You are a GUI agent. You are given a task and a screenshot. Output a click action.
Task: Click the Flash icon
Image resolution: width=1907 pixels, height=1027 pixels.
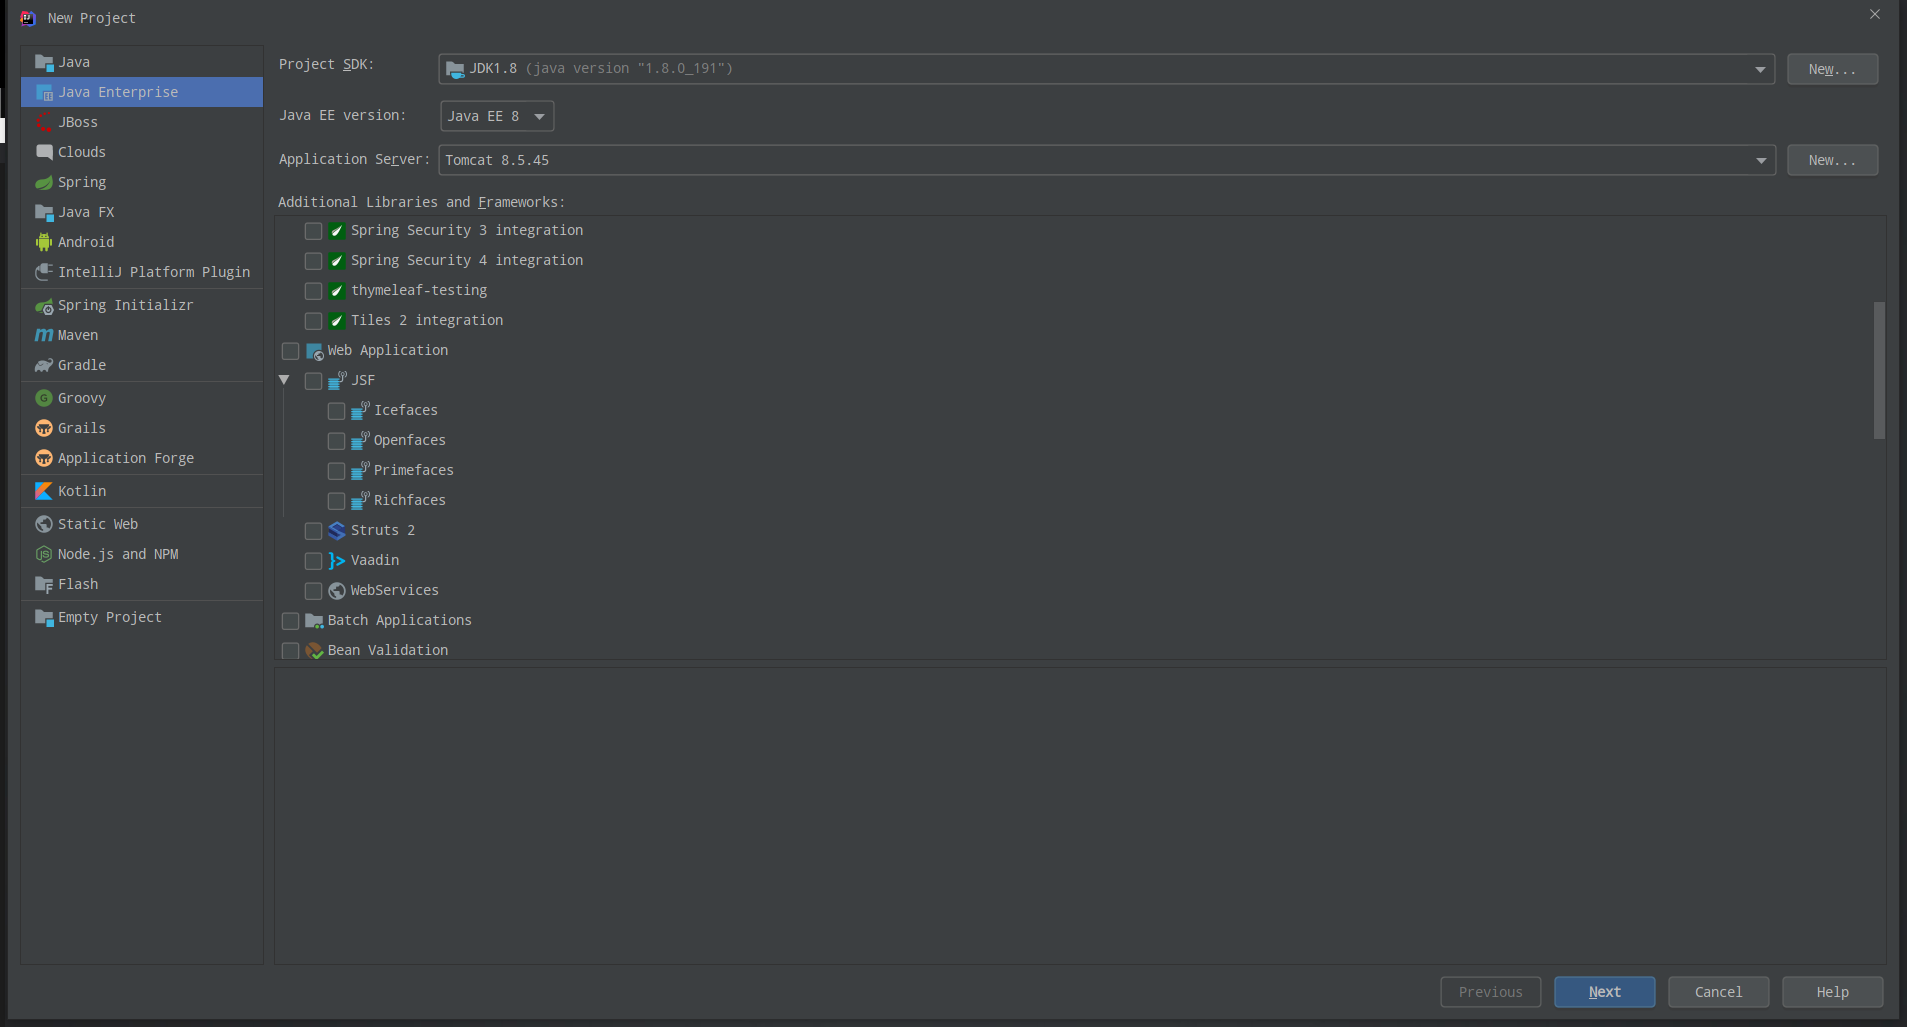[44, 584]
